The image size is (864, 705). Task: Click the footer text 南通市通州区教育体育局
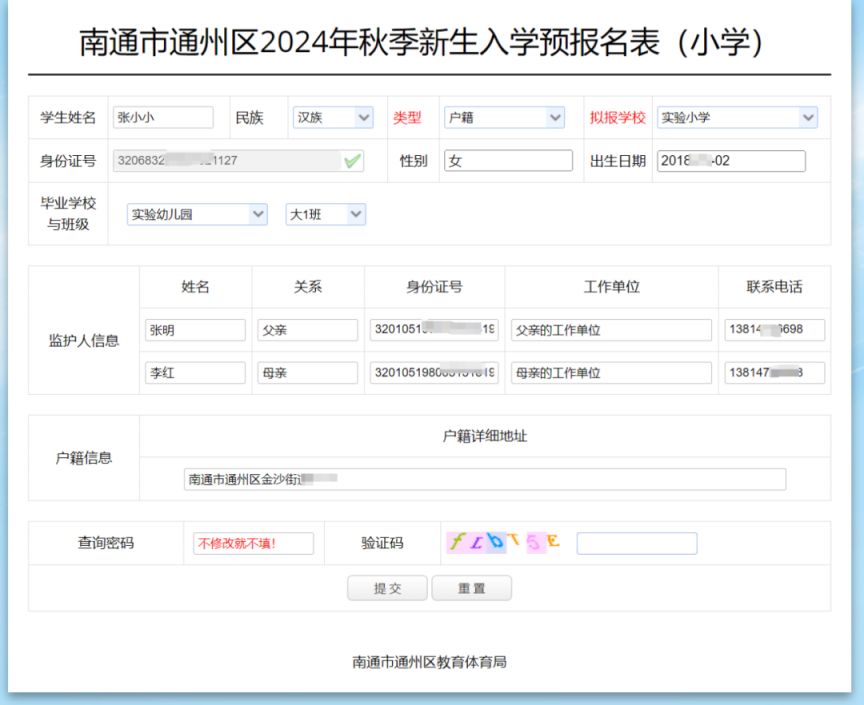[x=429, y=662]
